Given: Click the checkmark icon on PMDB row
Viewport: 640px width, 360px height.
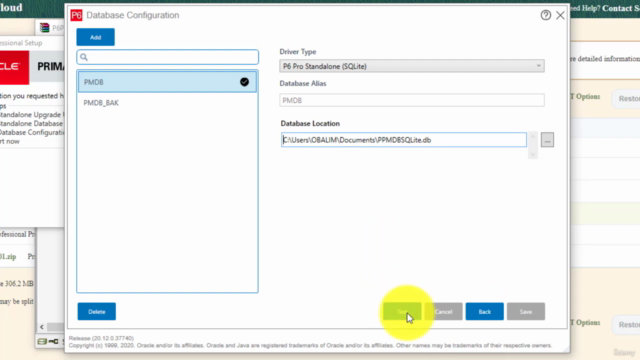Looking at the screenshot, I should (244, 82).
